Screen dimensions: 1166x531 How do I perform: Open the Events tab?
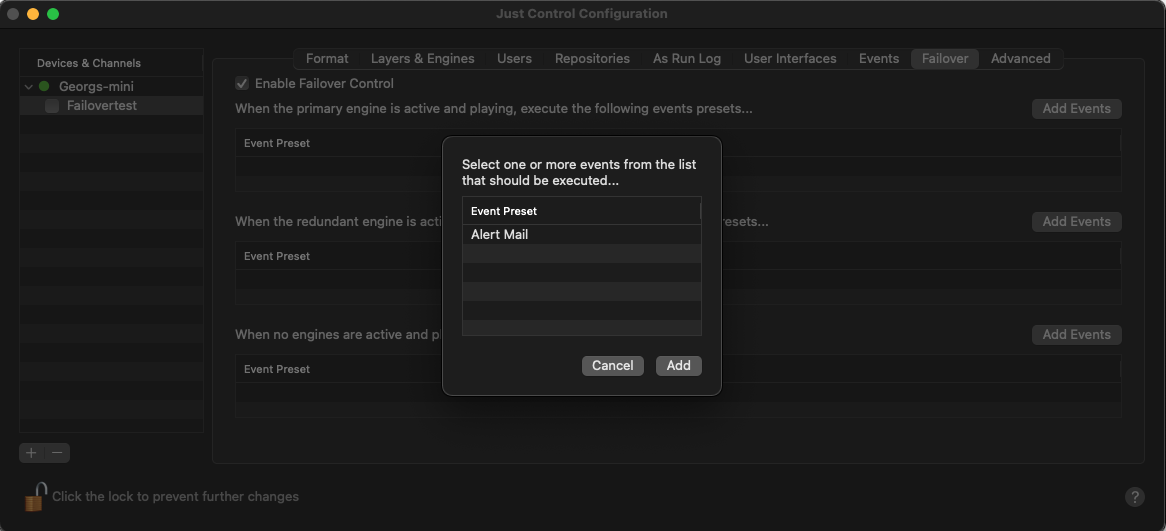click(x=879, y=59)
